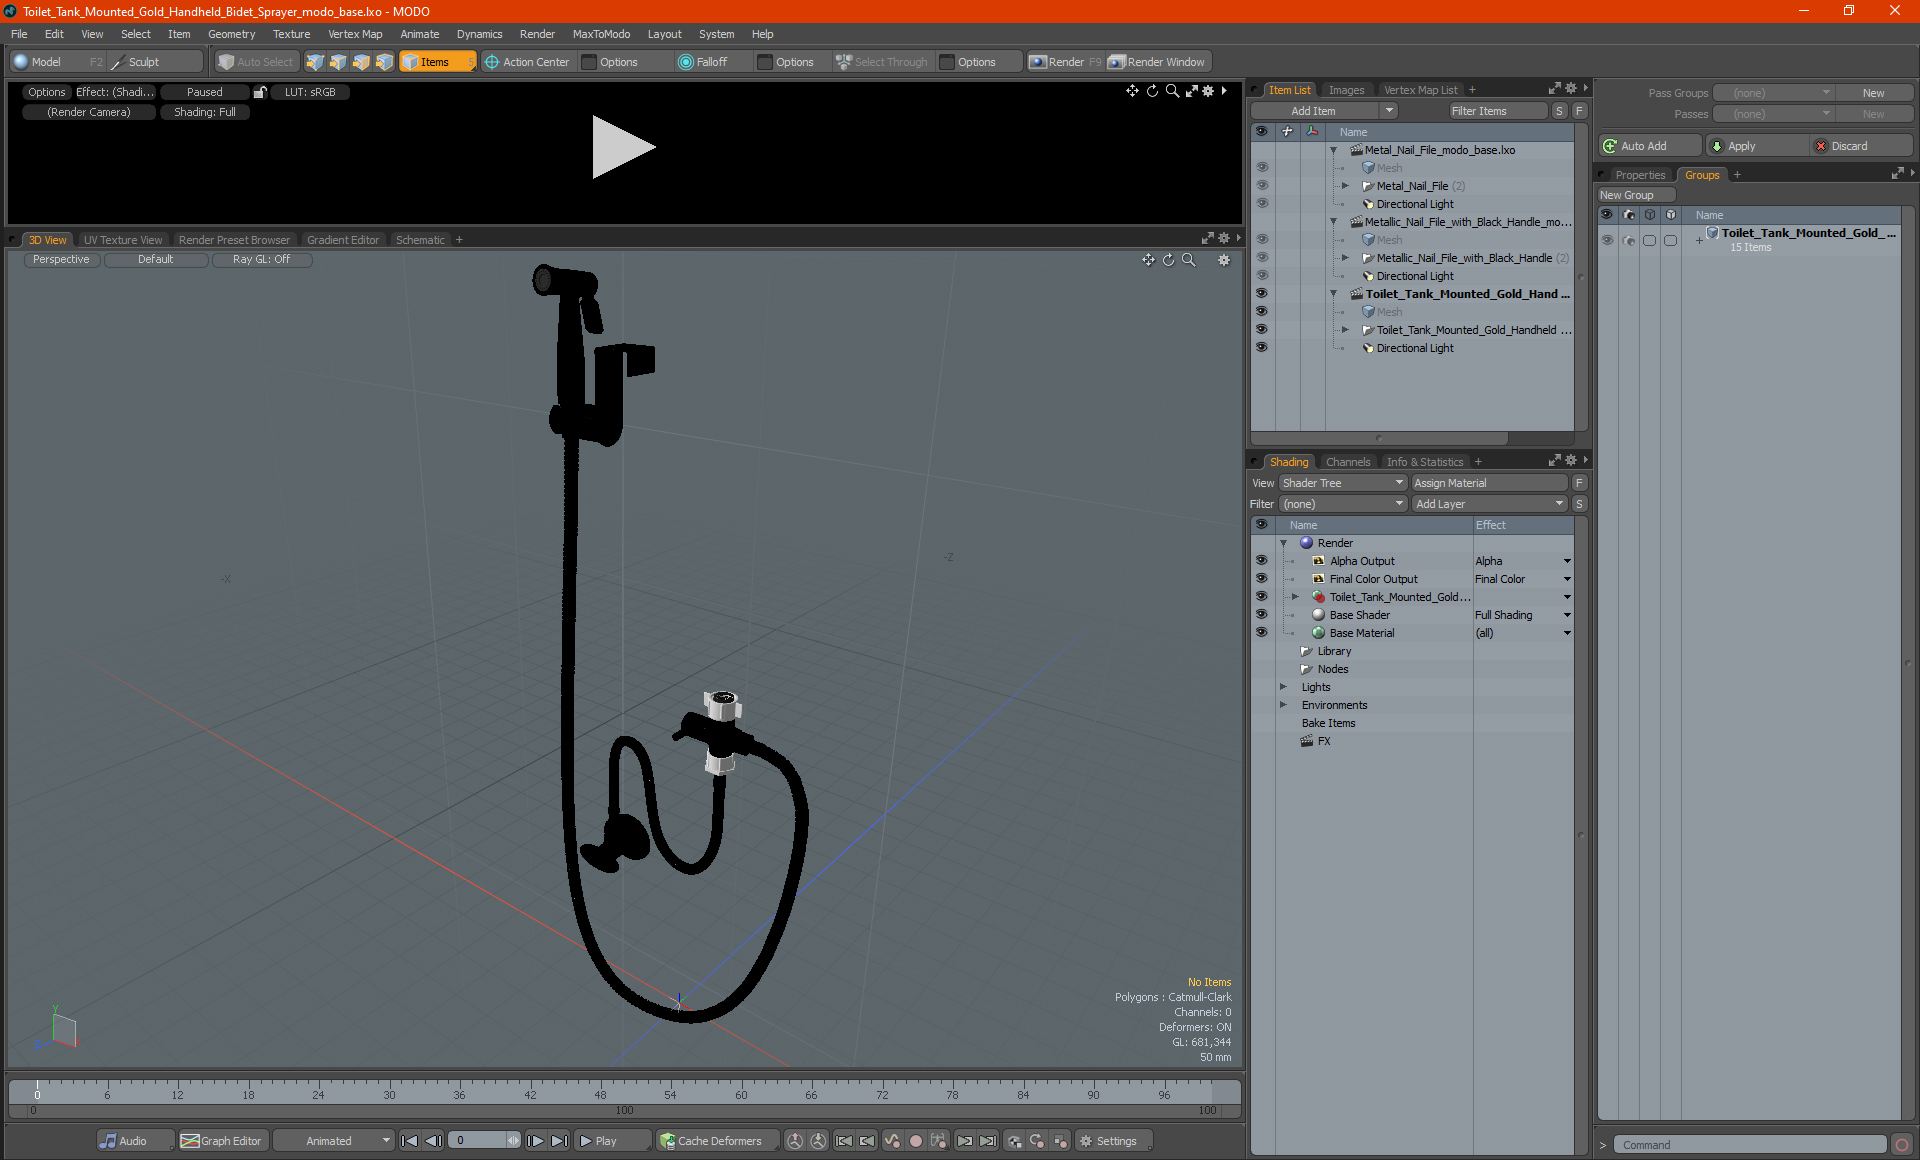Viewport: 1920px width, 1160px height.
Task: Hide Base Material layer
Action: pyautogui.click(x=1261, y=633)
